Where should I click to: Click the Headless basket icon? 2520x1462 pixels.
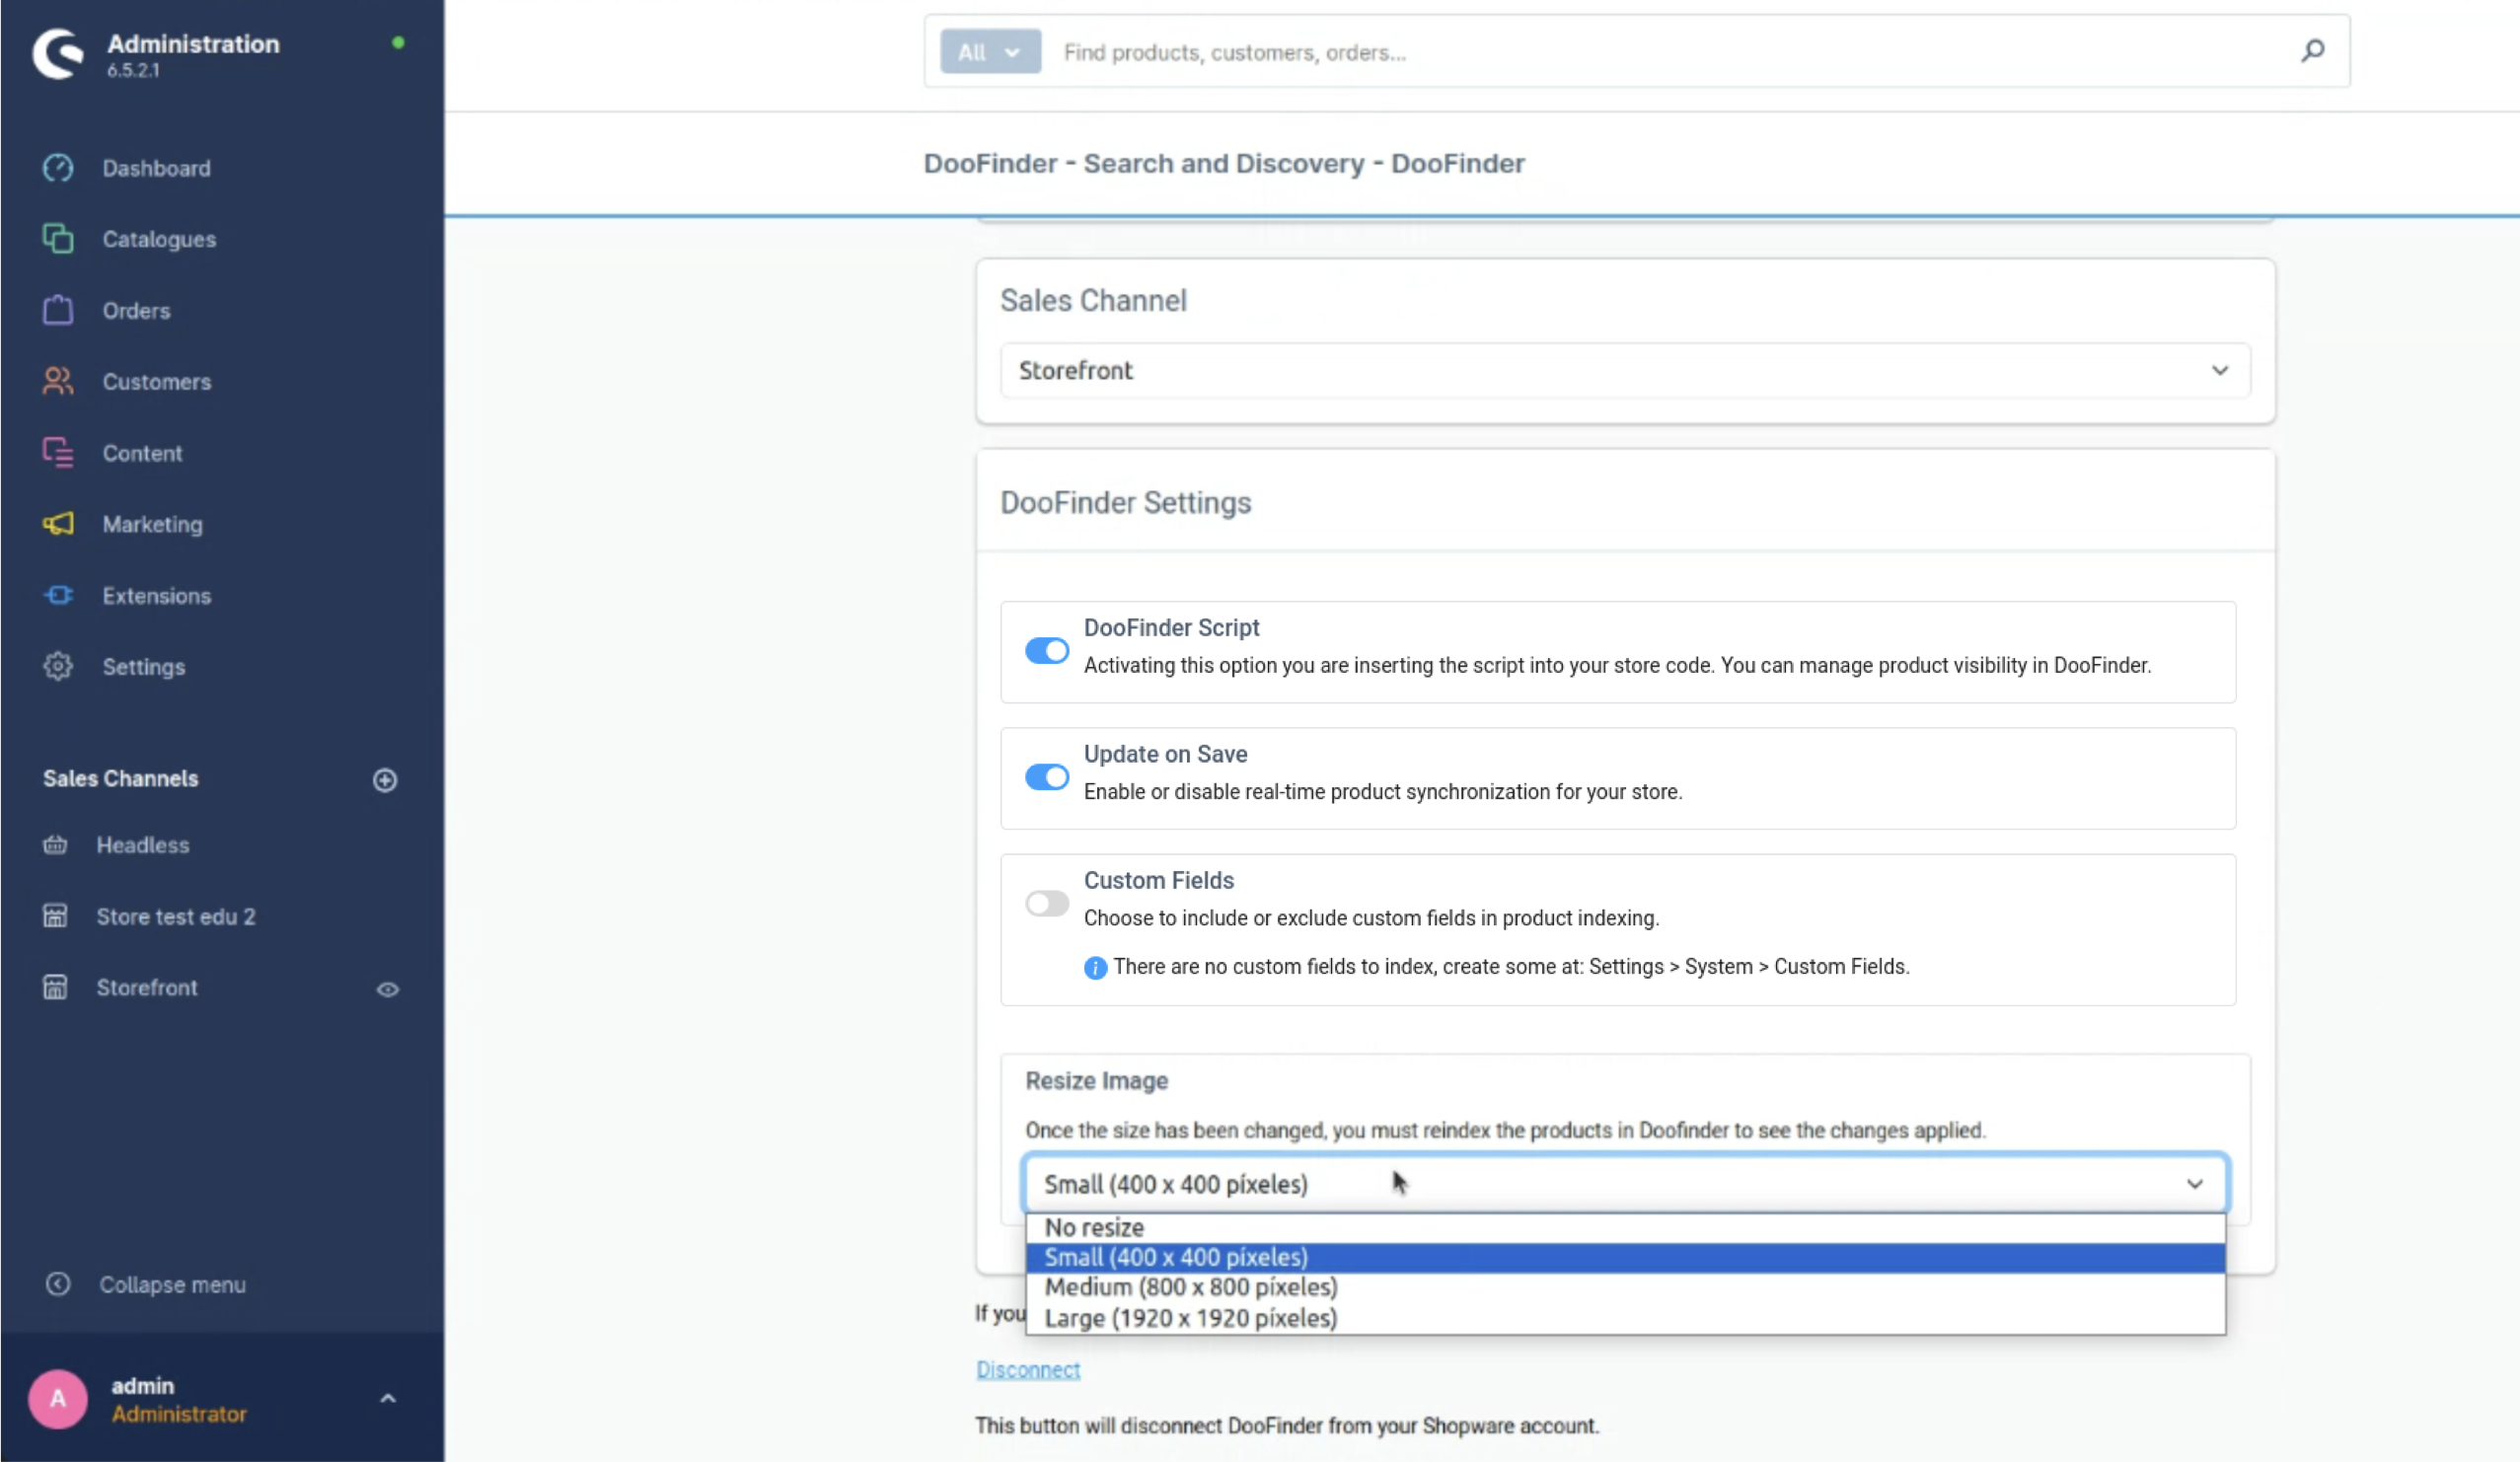(55, 845)
